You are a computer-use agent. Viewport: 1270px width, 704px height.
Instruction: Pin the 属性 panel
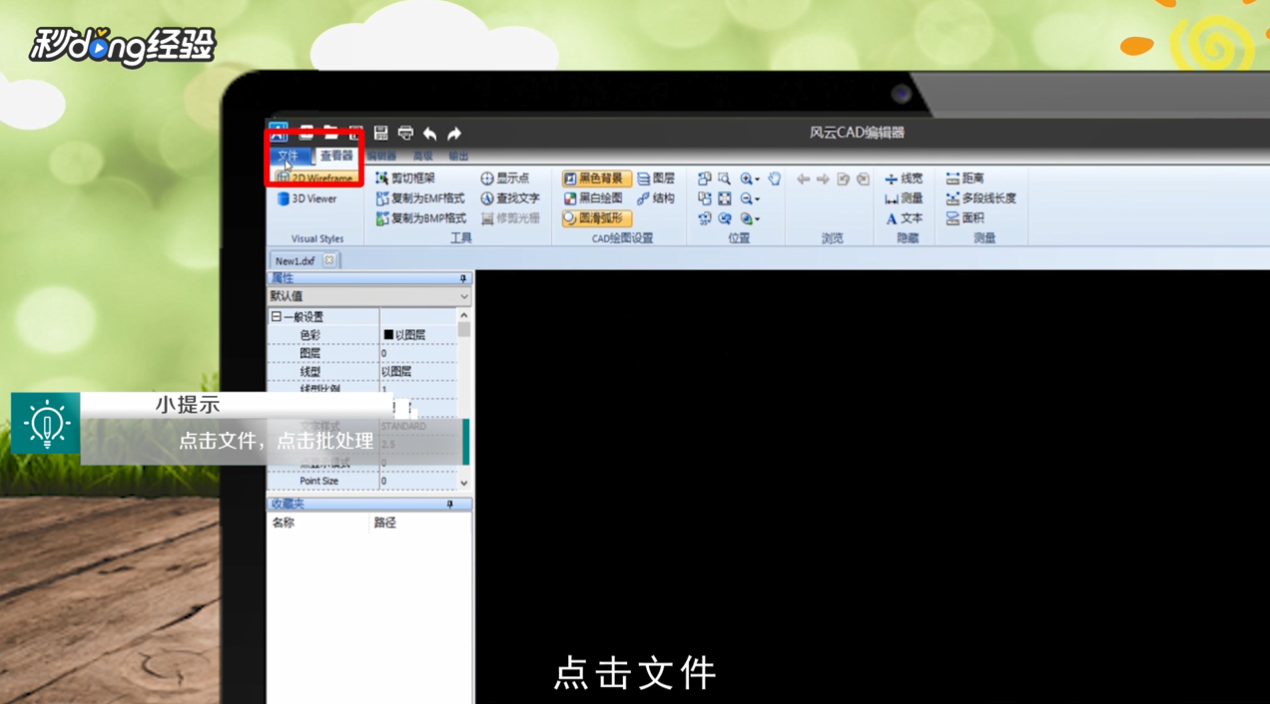click(463, 278)
